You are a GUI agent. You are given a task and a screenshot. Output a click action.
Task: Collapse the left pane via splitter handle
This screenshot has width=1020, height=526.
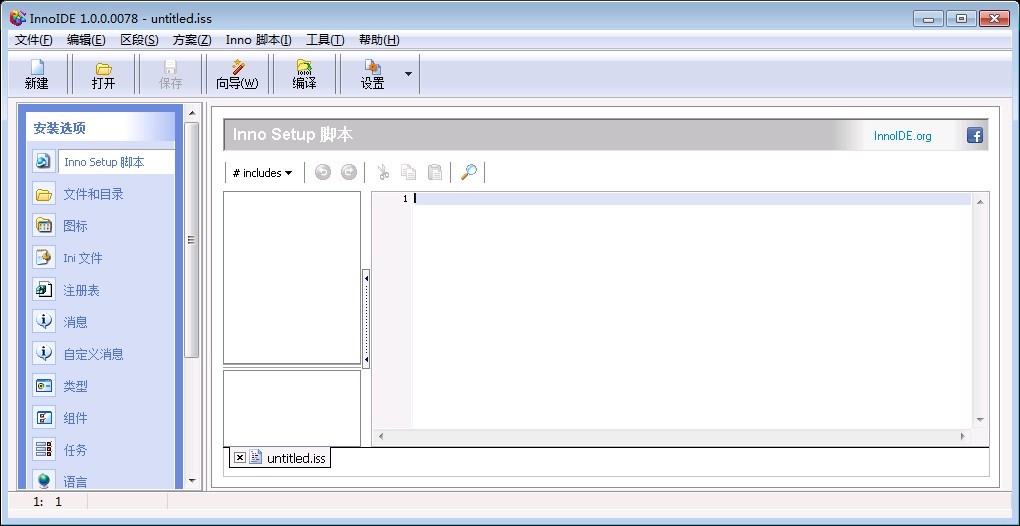(x=366, y=319)
